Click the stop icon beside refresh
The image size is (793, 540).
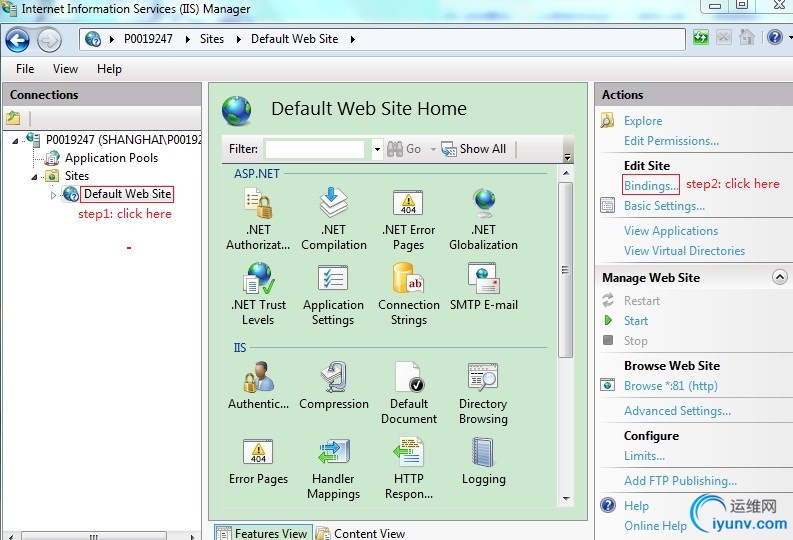724,37
